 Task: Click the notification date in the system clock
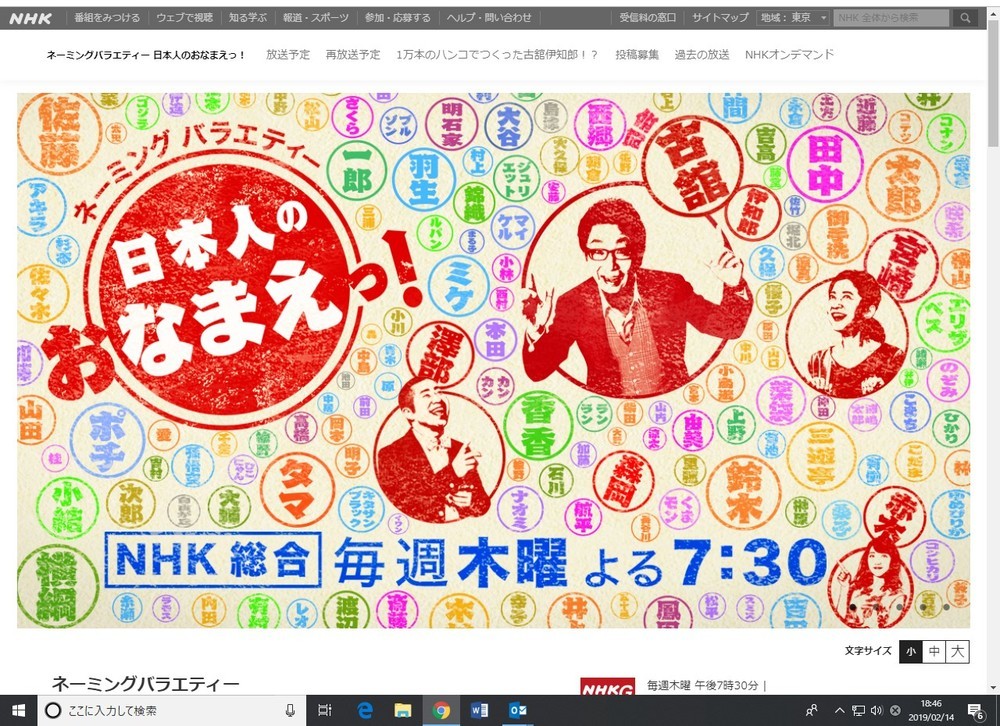(931, 716)
